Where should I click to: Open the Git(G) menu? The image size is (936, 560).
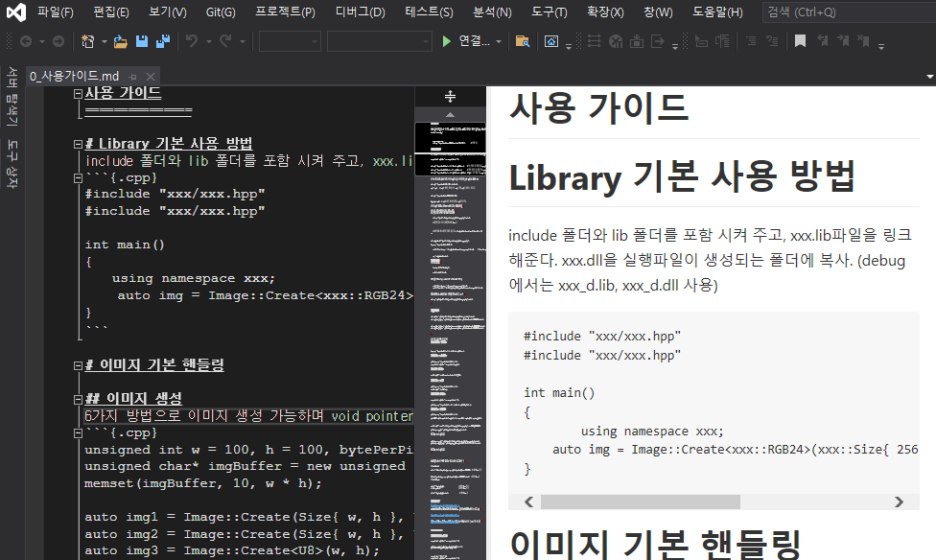point(220,12)
